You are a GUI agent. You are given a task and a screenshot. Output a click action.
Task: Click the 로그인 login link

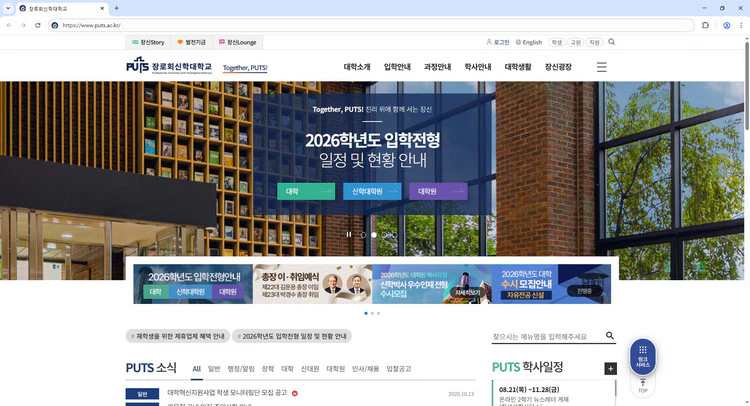coord(497,42)
